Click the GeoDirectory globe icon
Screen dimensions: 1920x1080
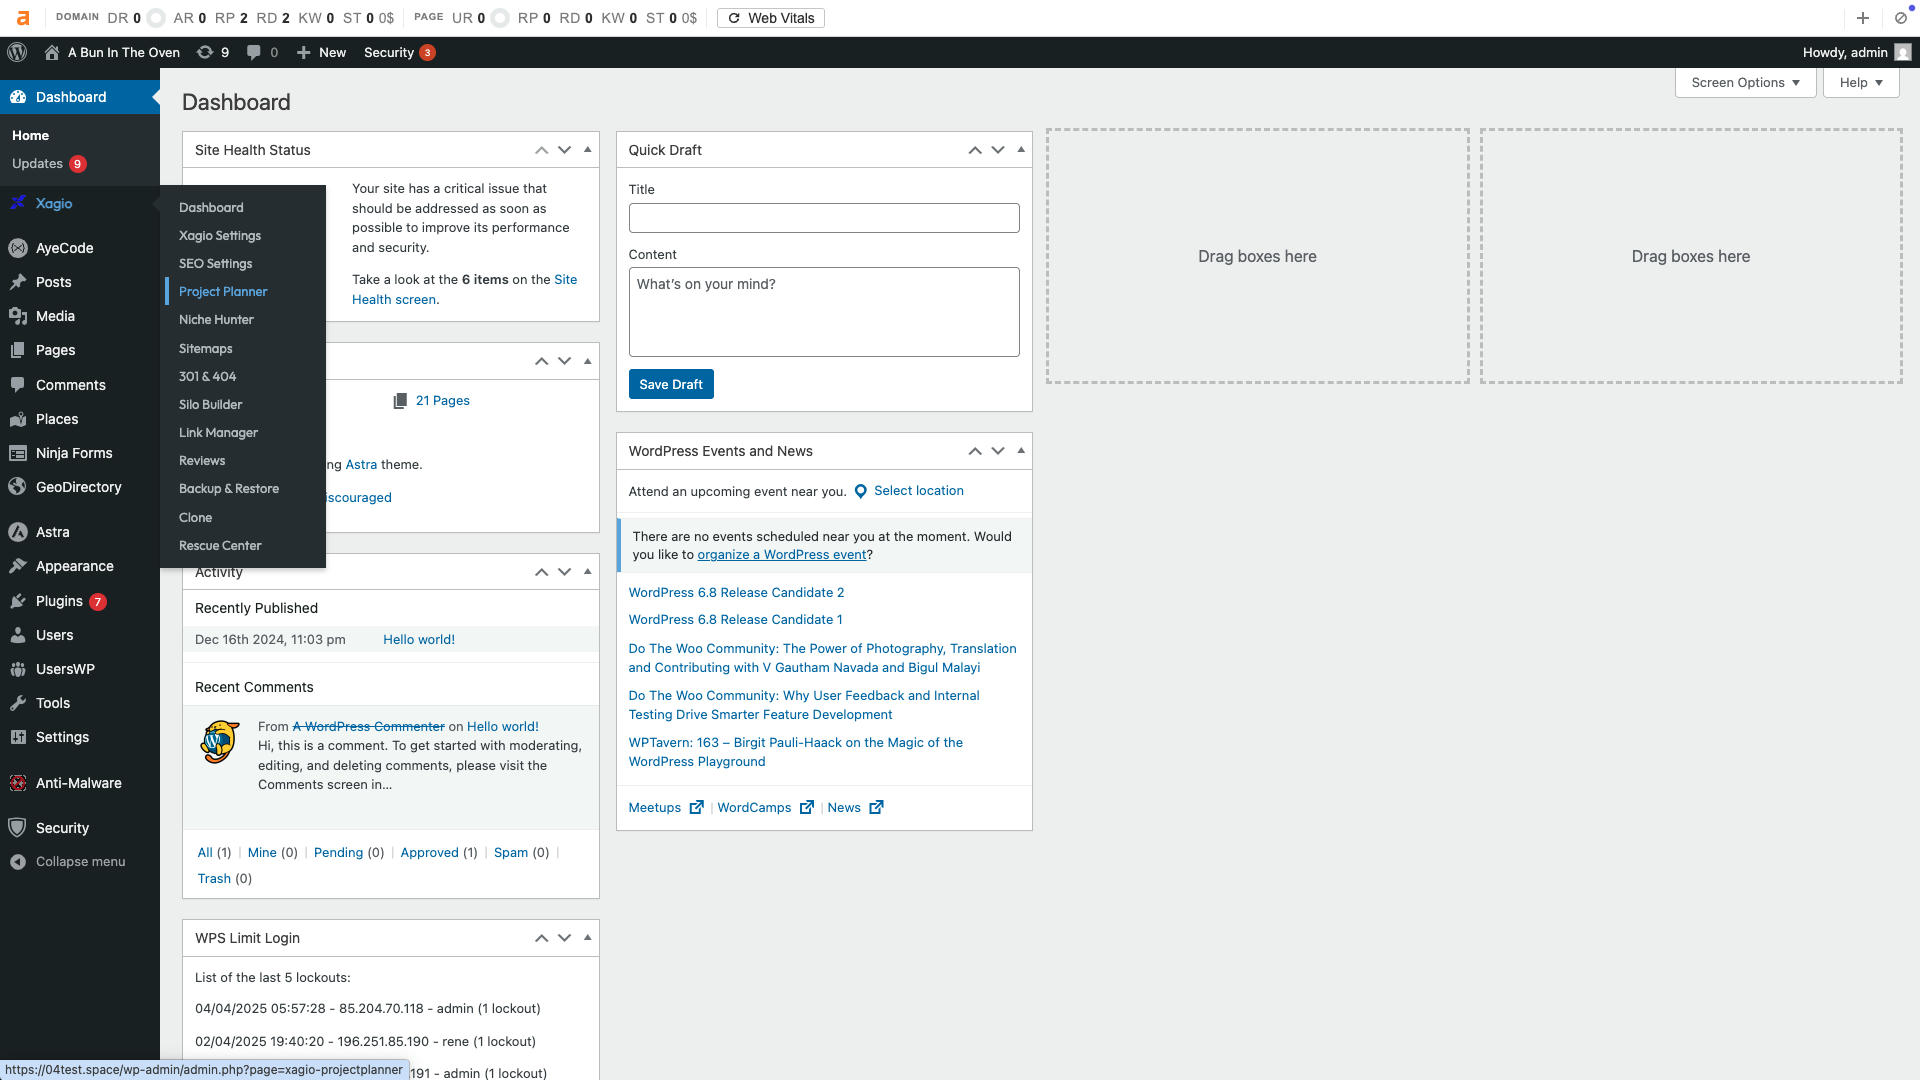tap(18, 487)
